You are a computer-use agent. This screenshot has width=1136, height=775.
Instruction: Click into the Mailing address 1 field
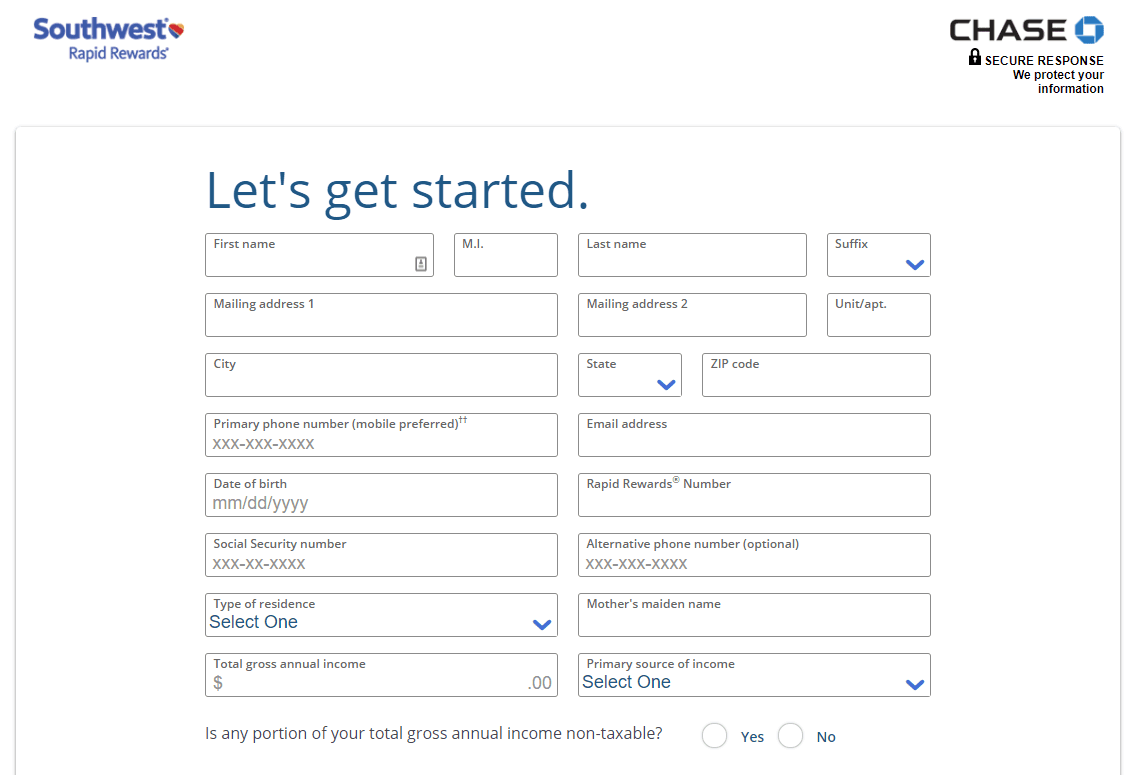pyautogui.click(x=381, y=315)
